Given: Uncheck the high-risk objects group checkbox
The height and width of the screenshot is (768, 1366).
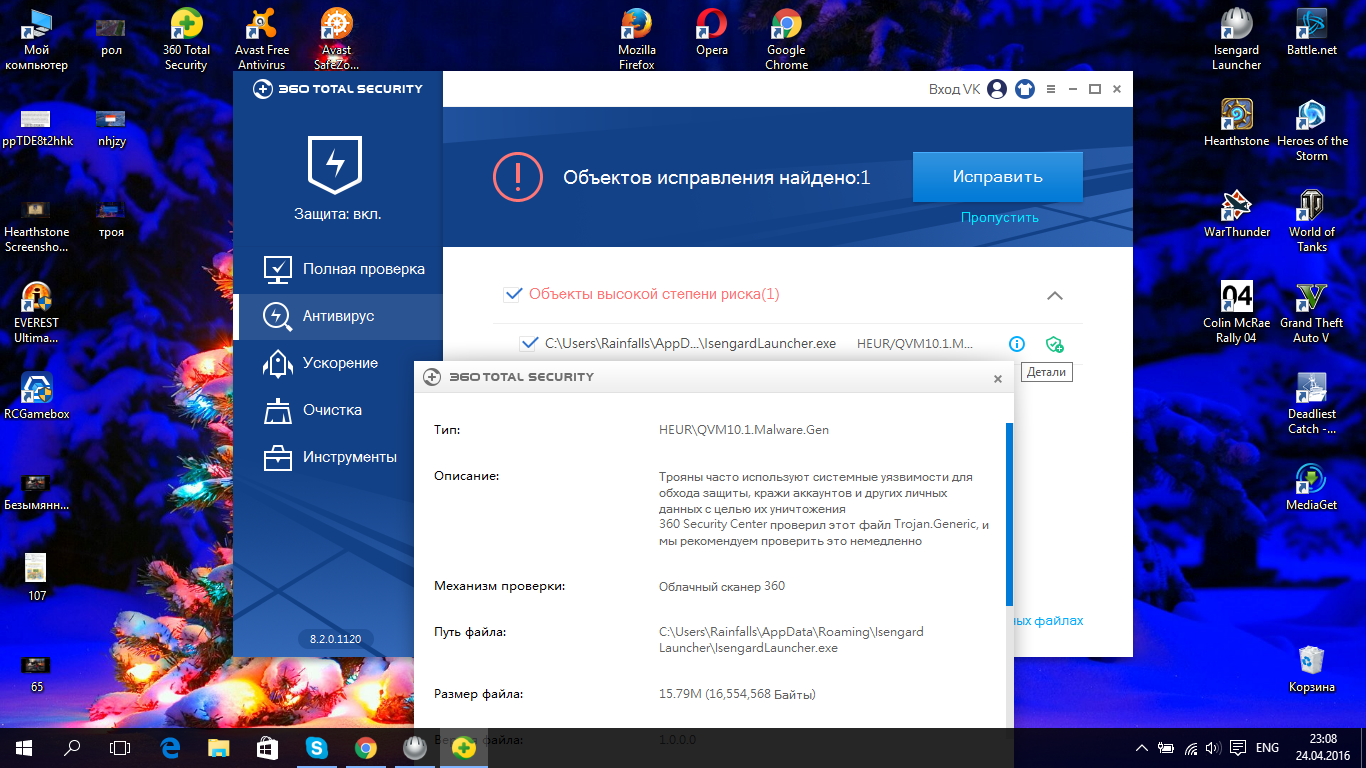Looking at the screenshot, I should 514,294.
